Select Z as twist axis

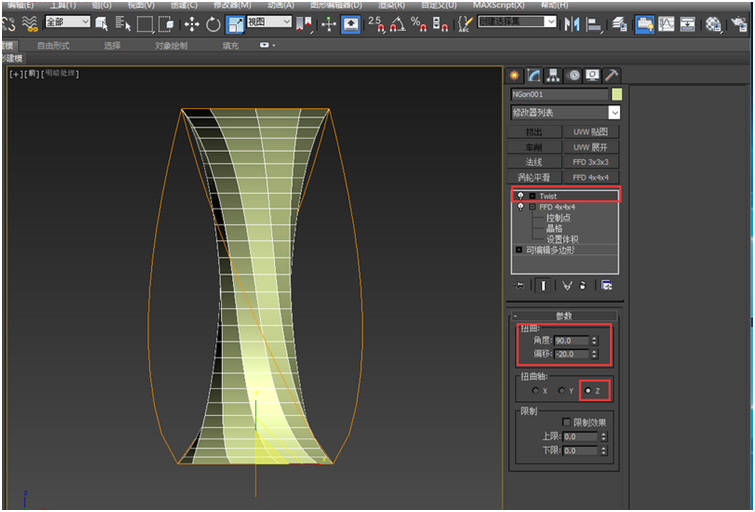pos(587,391)
